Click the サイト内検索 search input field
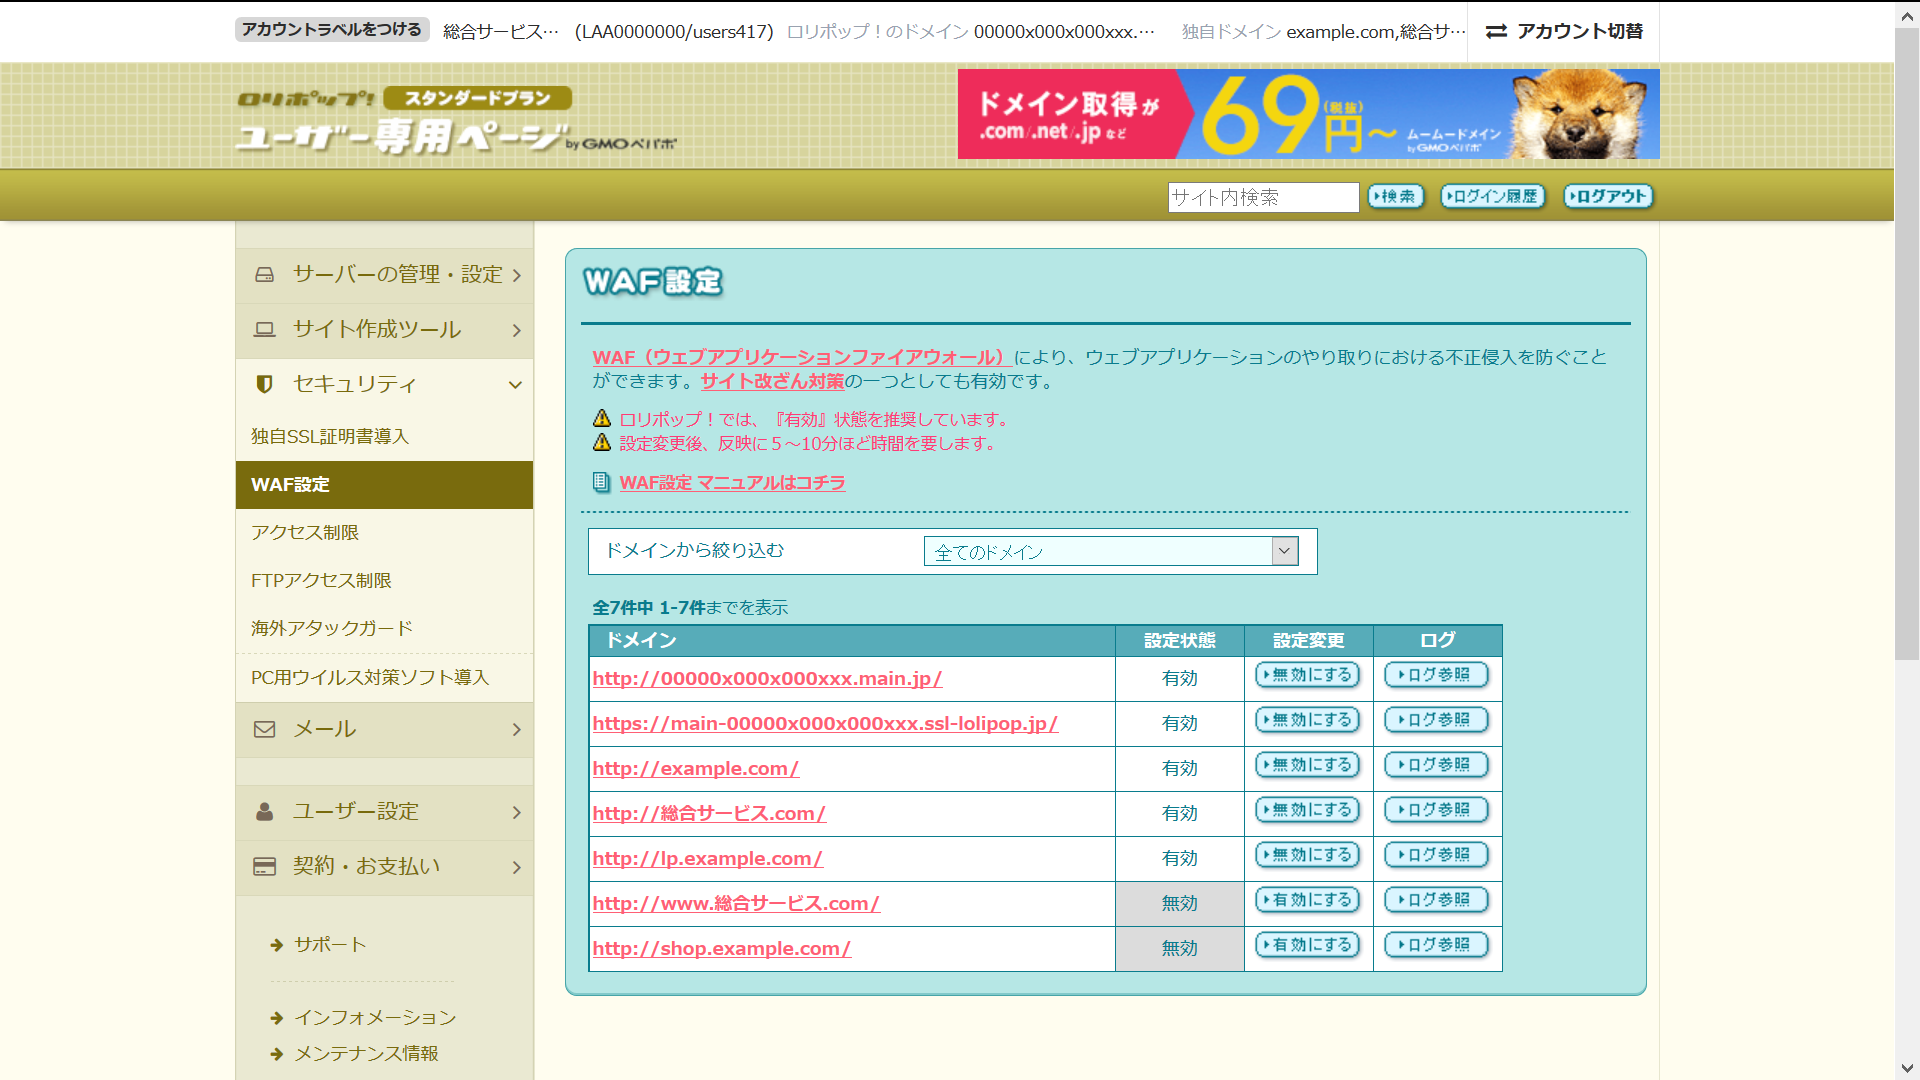 tap(1262, 197)
